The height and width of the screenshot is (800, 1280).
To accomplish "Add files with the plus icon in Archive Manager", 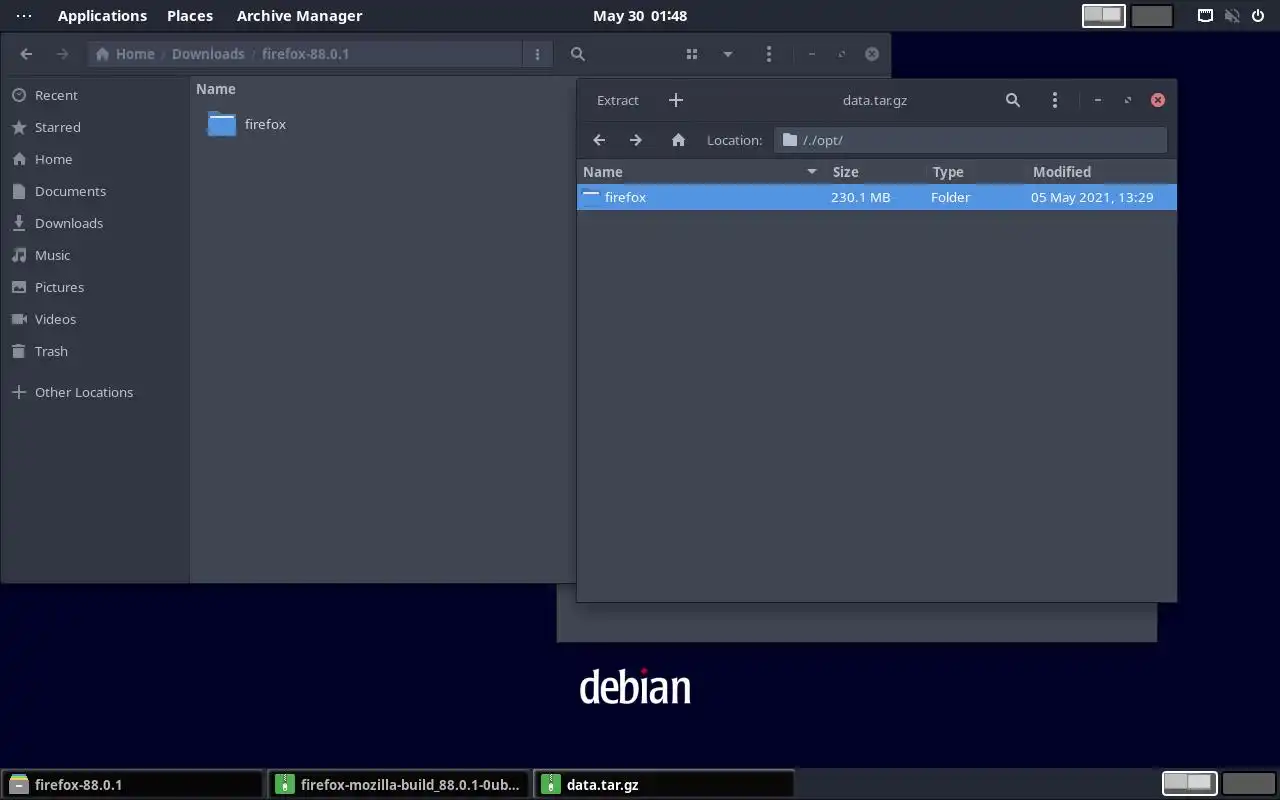I will pyautogui.click(x=676, y=100).
